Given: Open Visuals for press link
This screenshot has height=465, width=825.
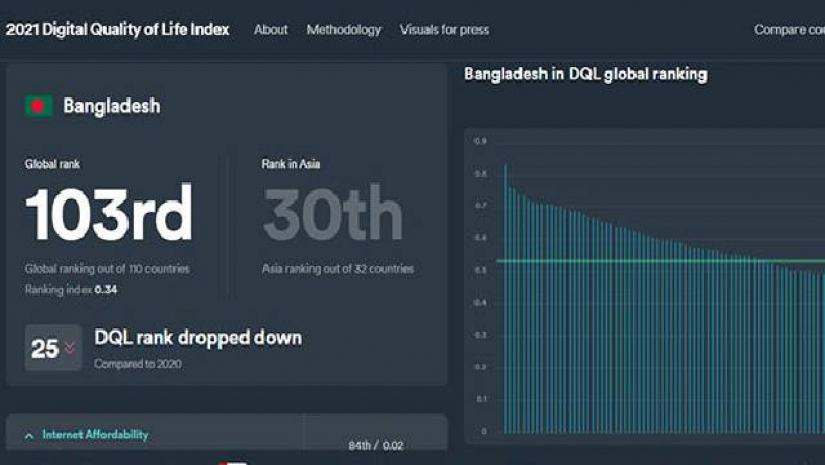Looking at the screenshot, I should coord(444,30).
